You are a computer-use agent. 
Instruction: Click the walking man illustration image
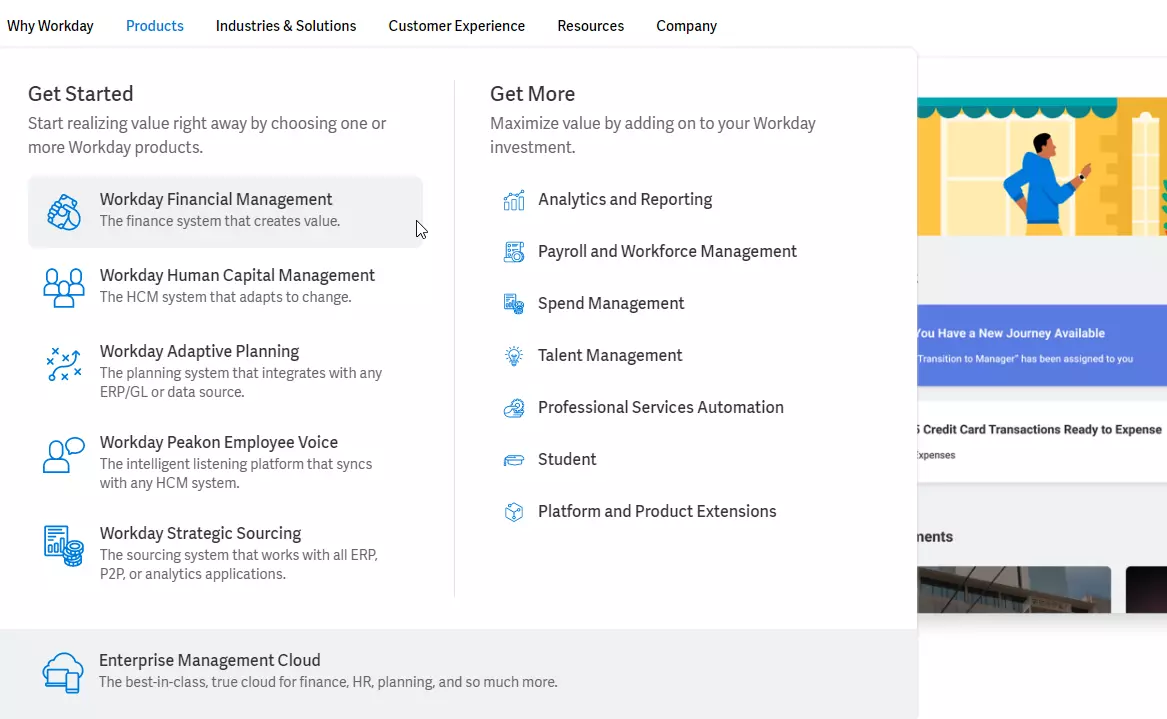tap(1042, 167)
